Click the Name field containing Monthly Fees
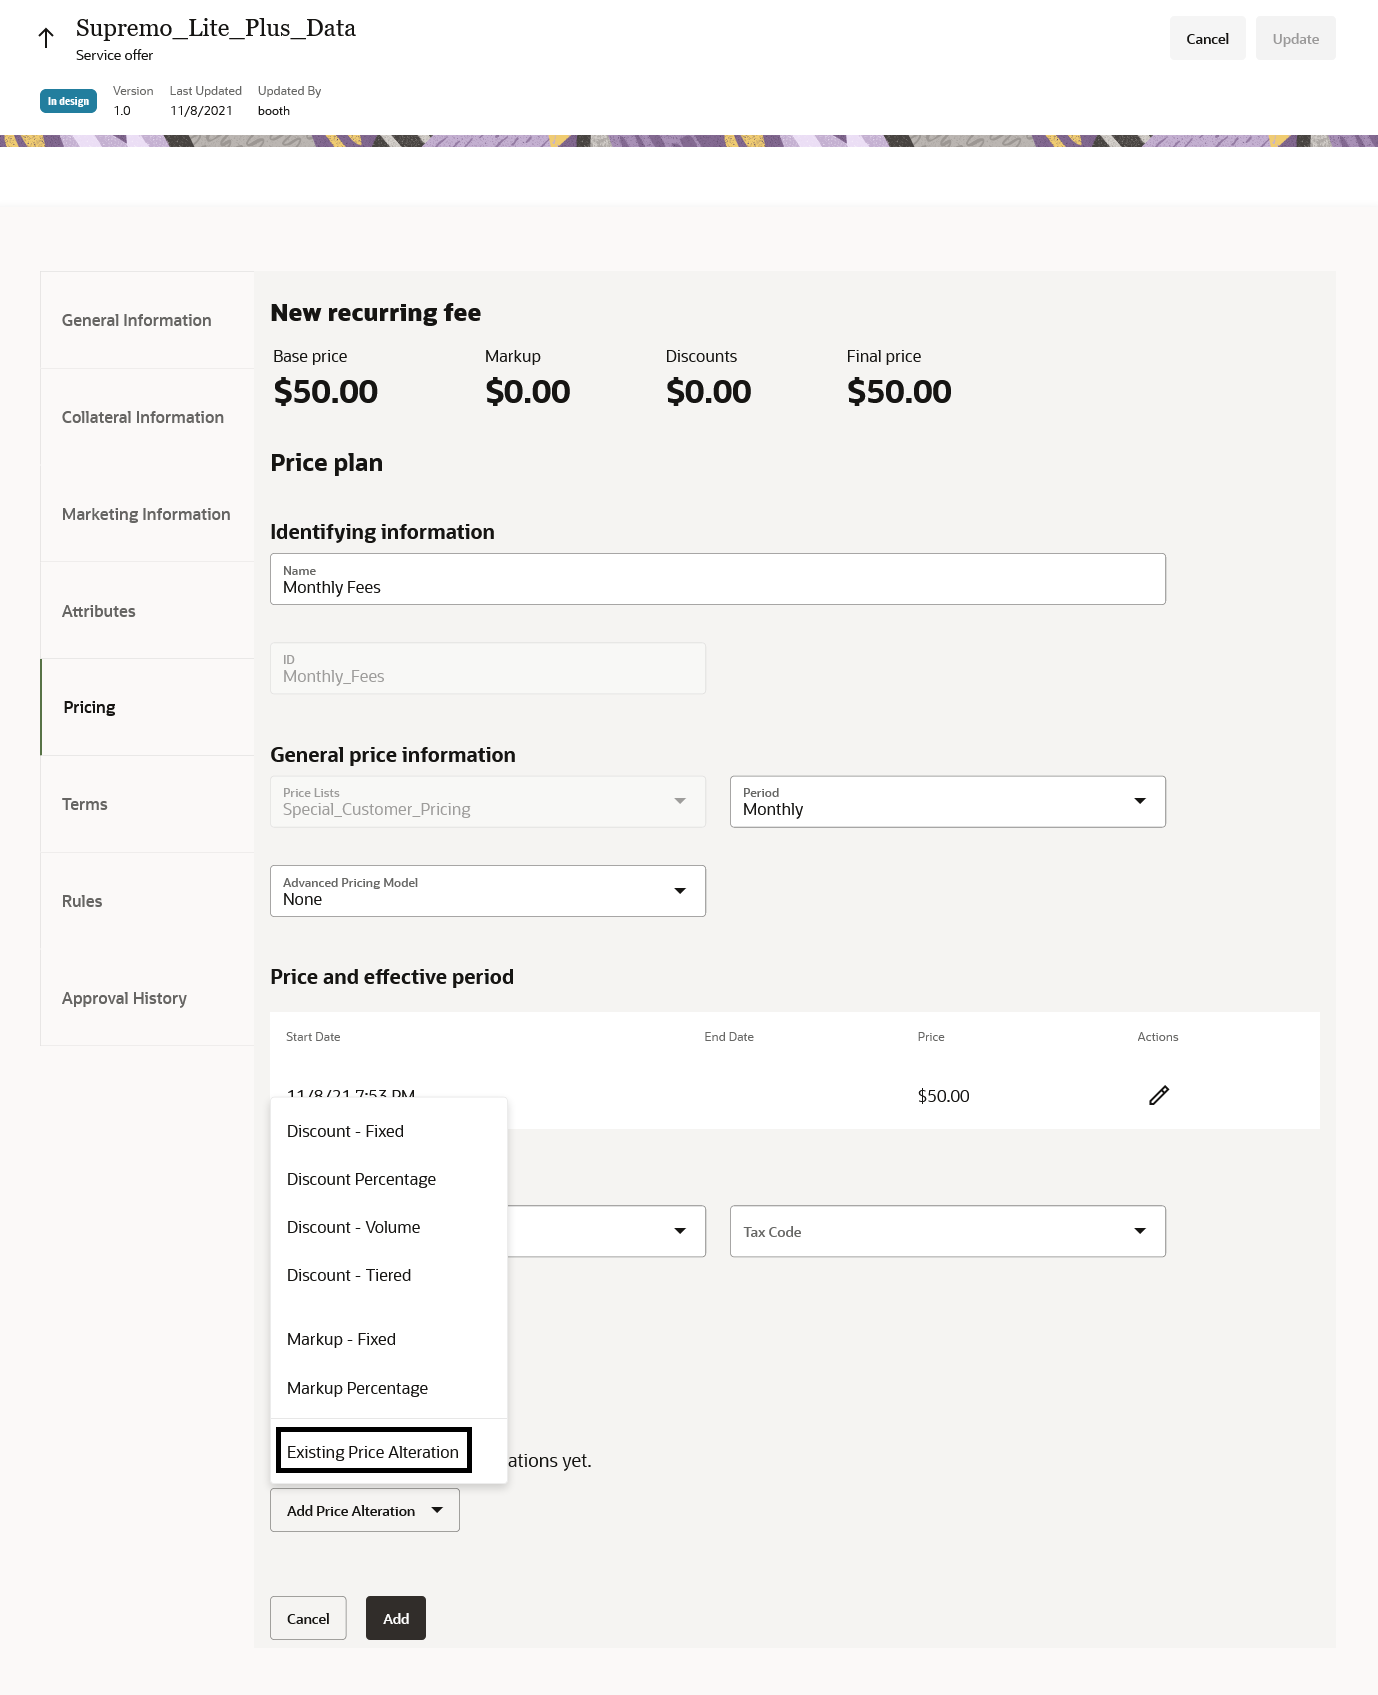The image size is (1378, 1695). (717, 580)
